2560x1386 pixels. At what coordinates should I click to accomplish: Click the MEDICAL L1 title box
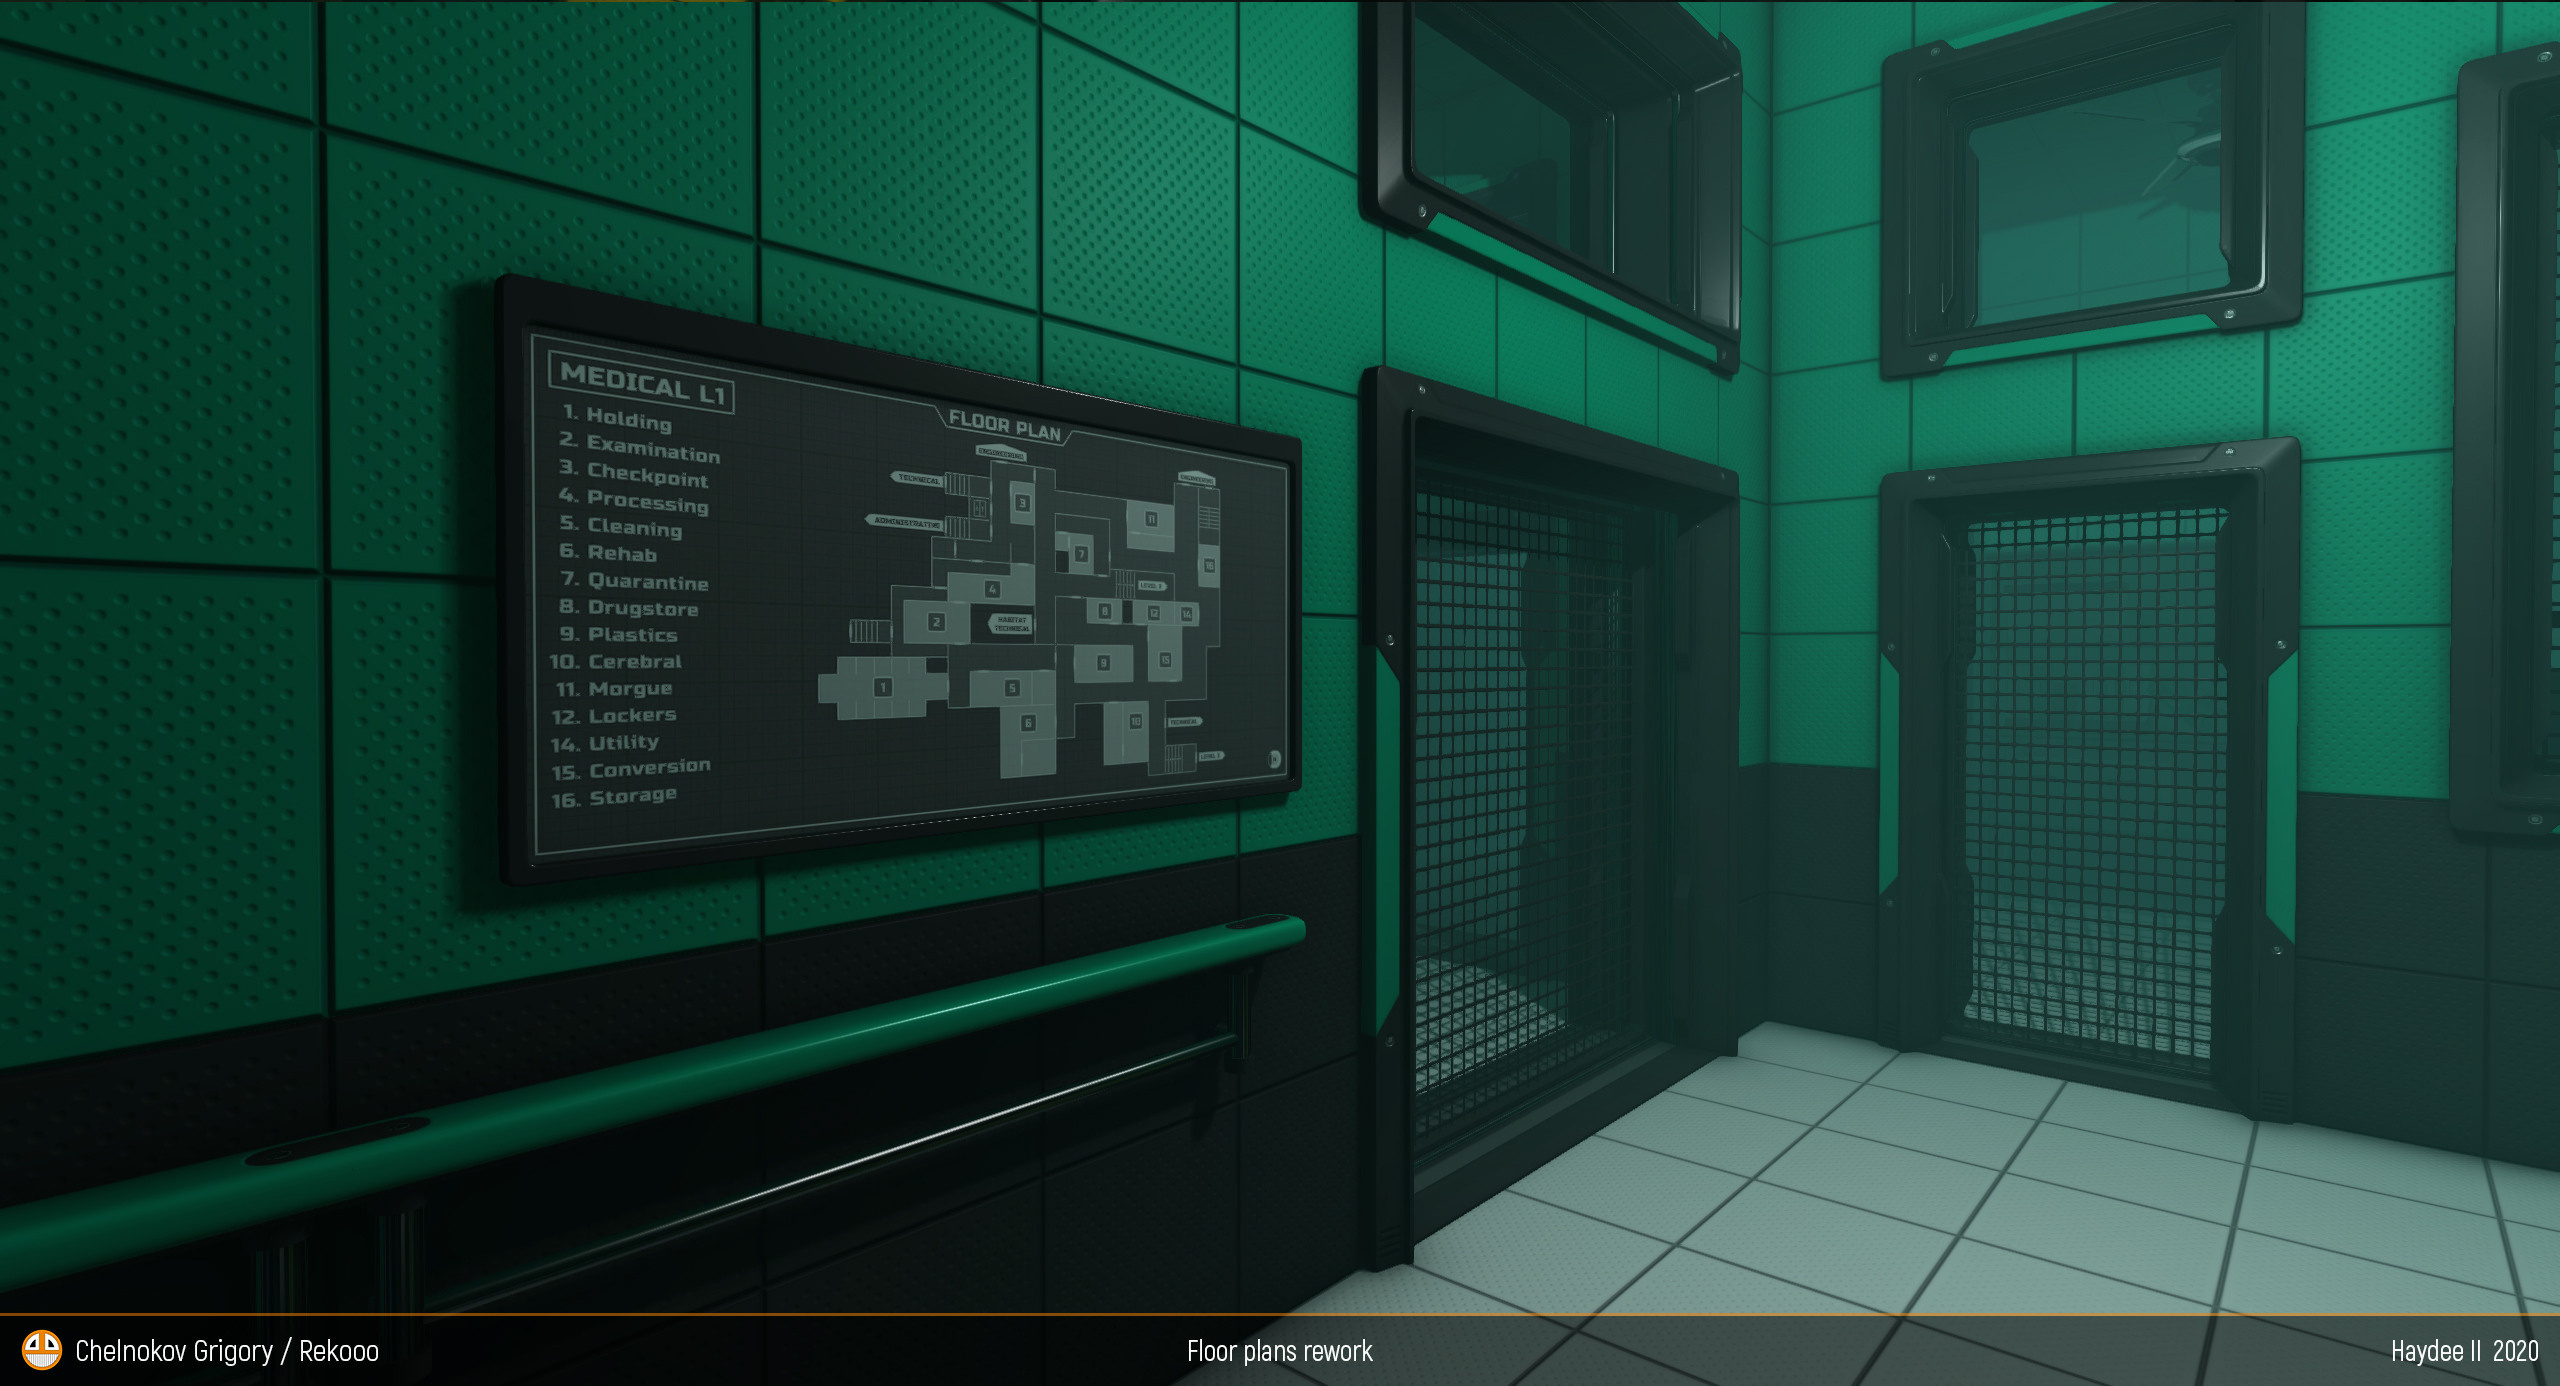(x=642, y=383)
